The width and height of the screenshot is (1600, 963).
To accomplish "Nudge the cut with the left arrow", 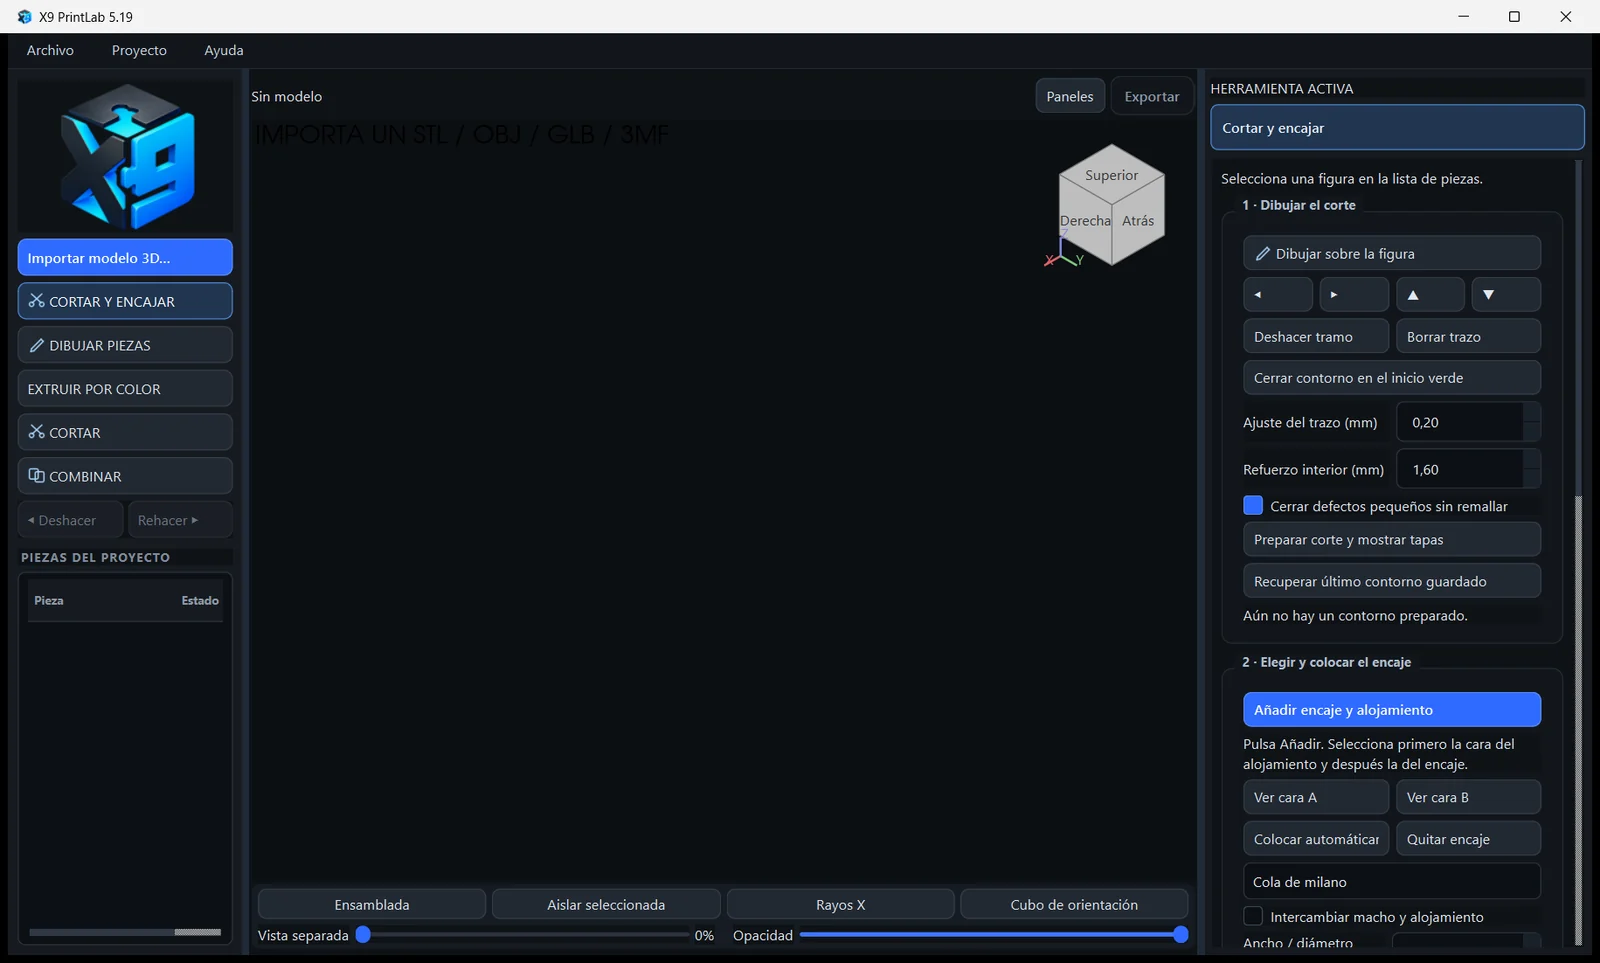I will point(1278,295).
